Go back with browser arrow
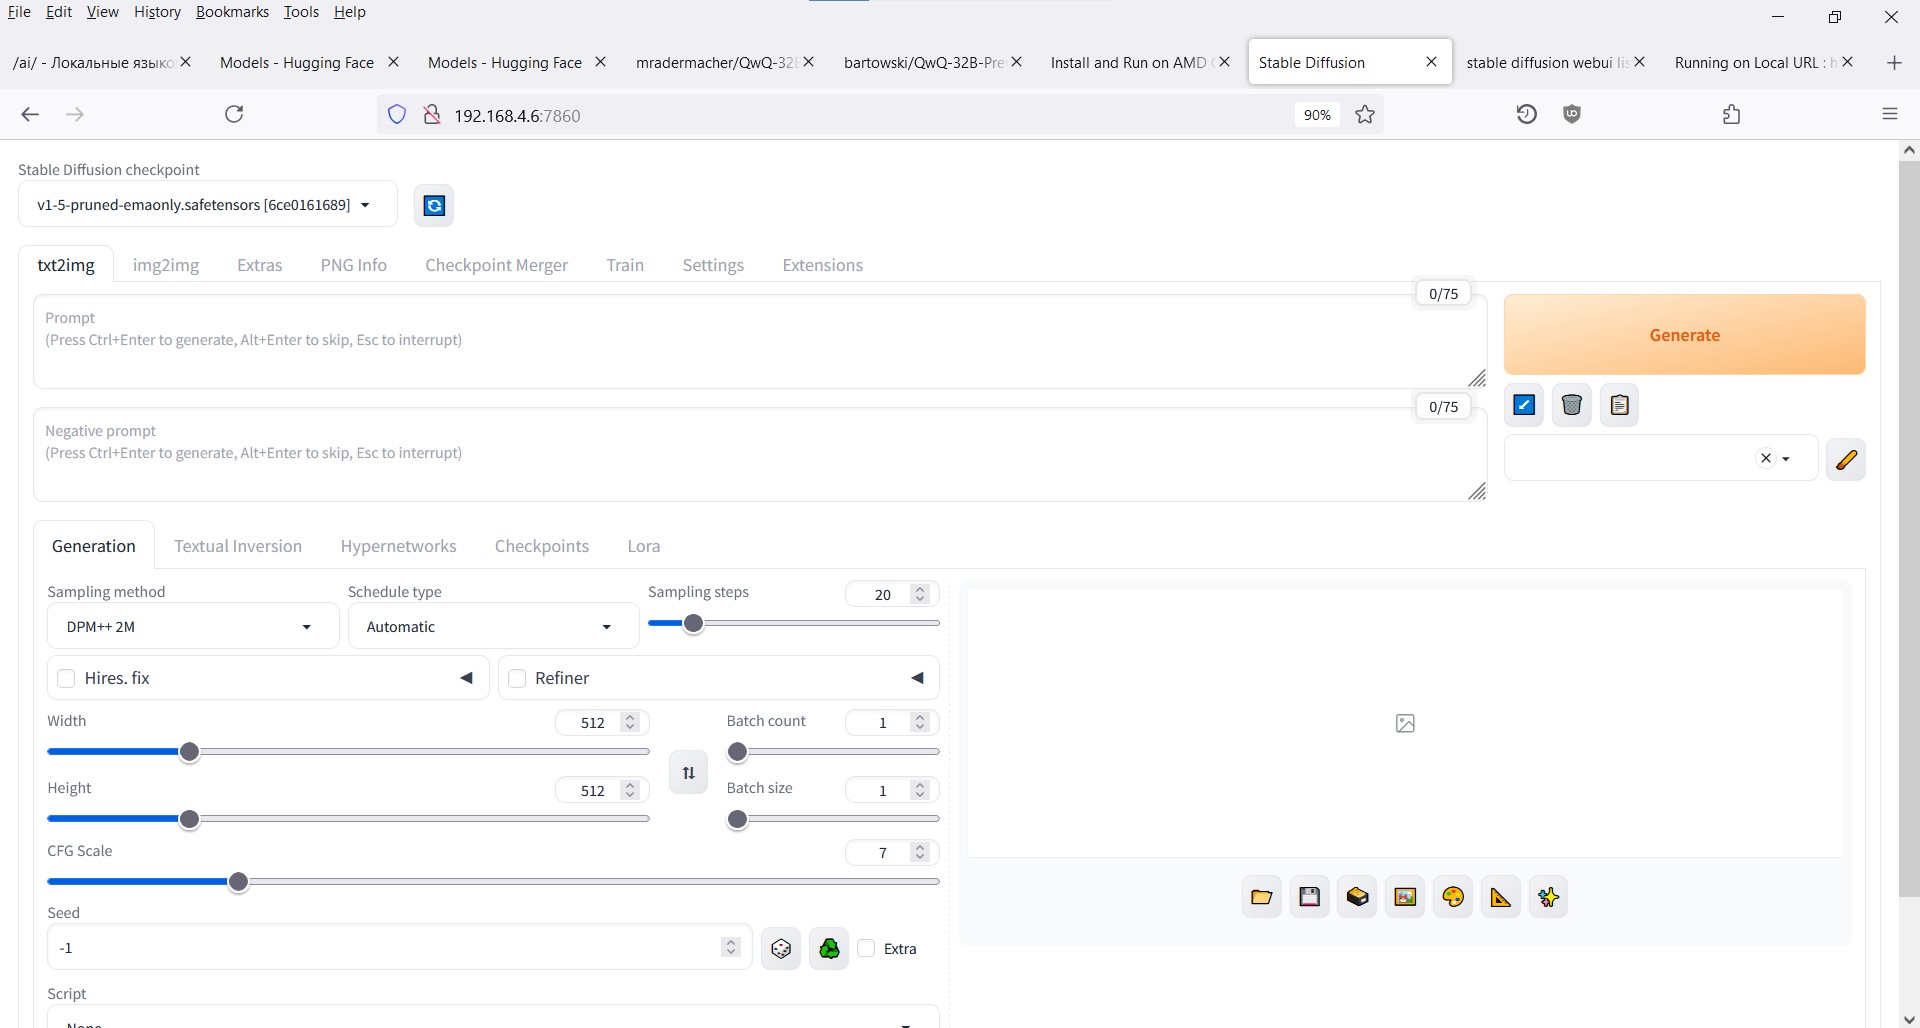The height and width of the screenshot is (1028, 1920). pyautogui.click(x=30, y=114)
